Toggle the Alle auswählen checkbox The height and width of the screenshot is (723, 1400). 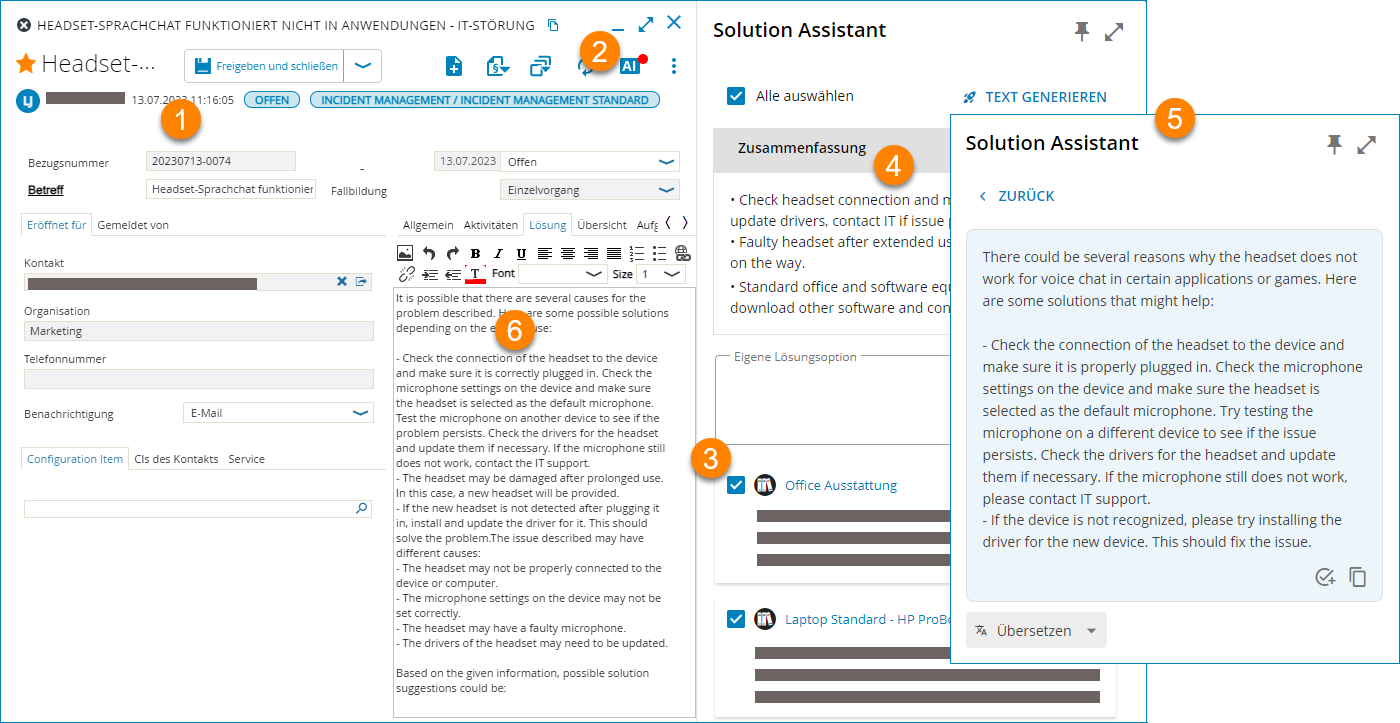(x=736, y=96)
